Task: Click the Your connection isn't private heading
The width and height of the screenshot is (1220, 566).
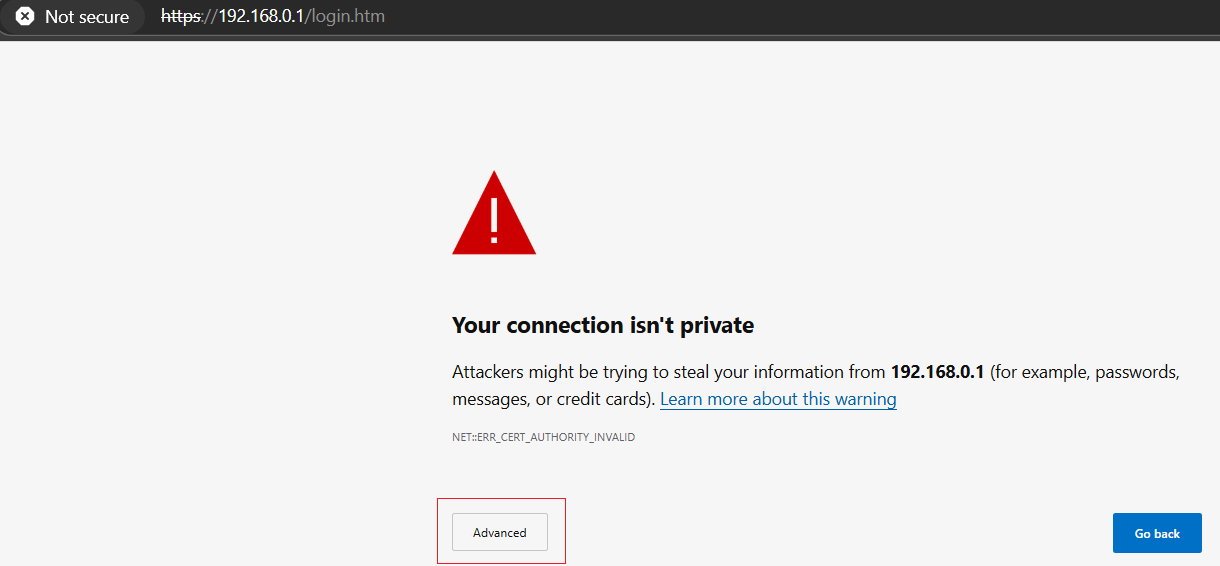Action: [603, 325]
